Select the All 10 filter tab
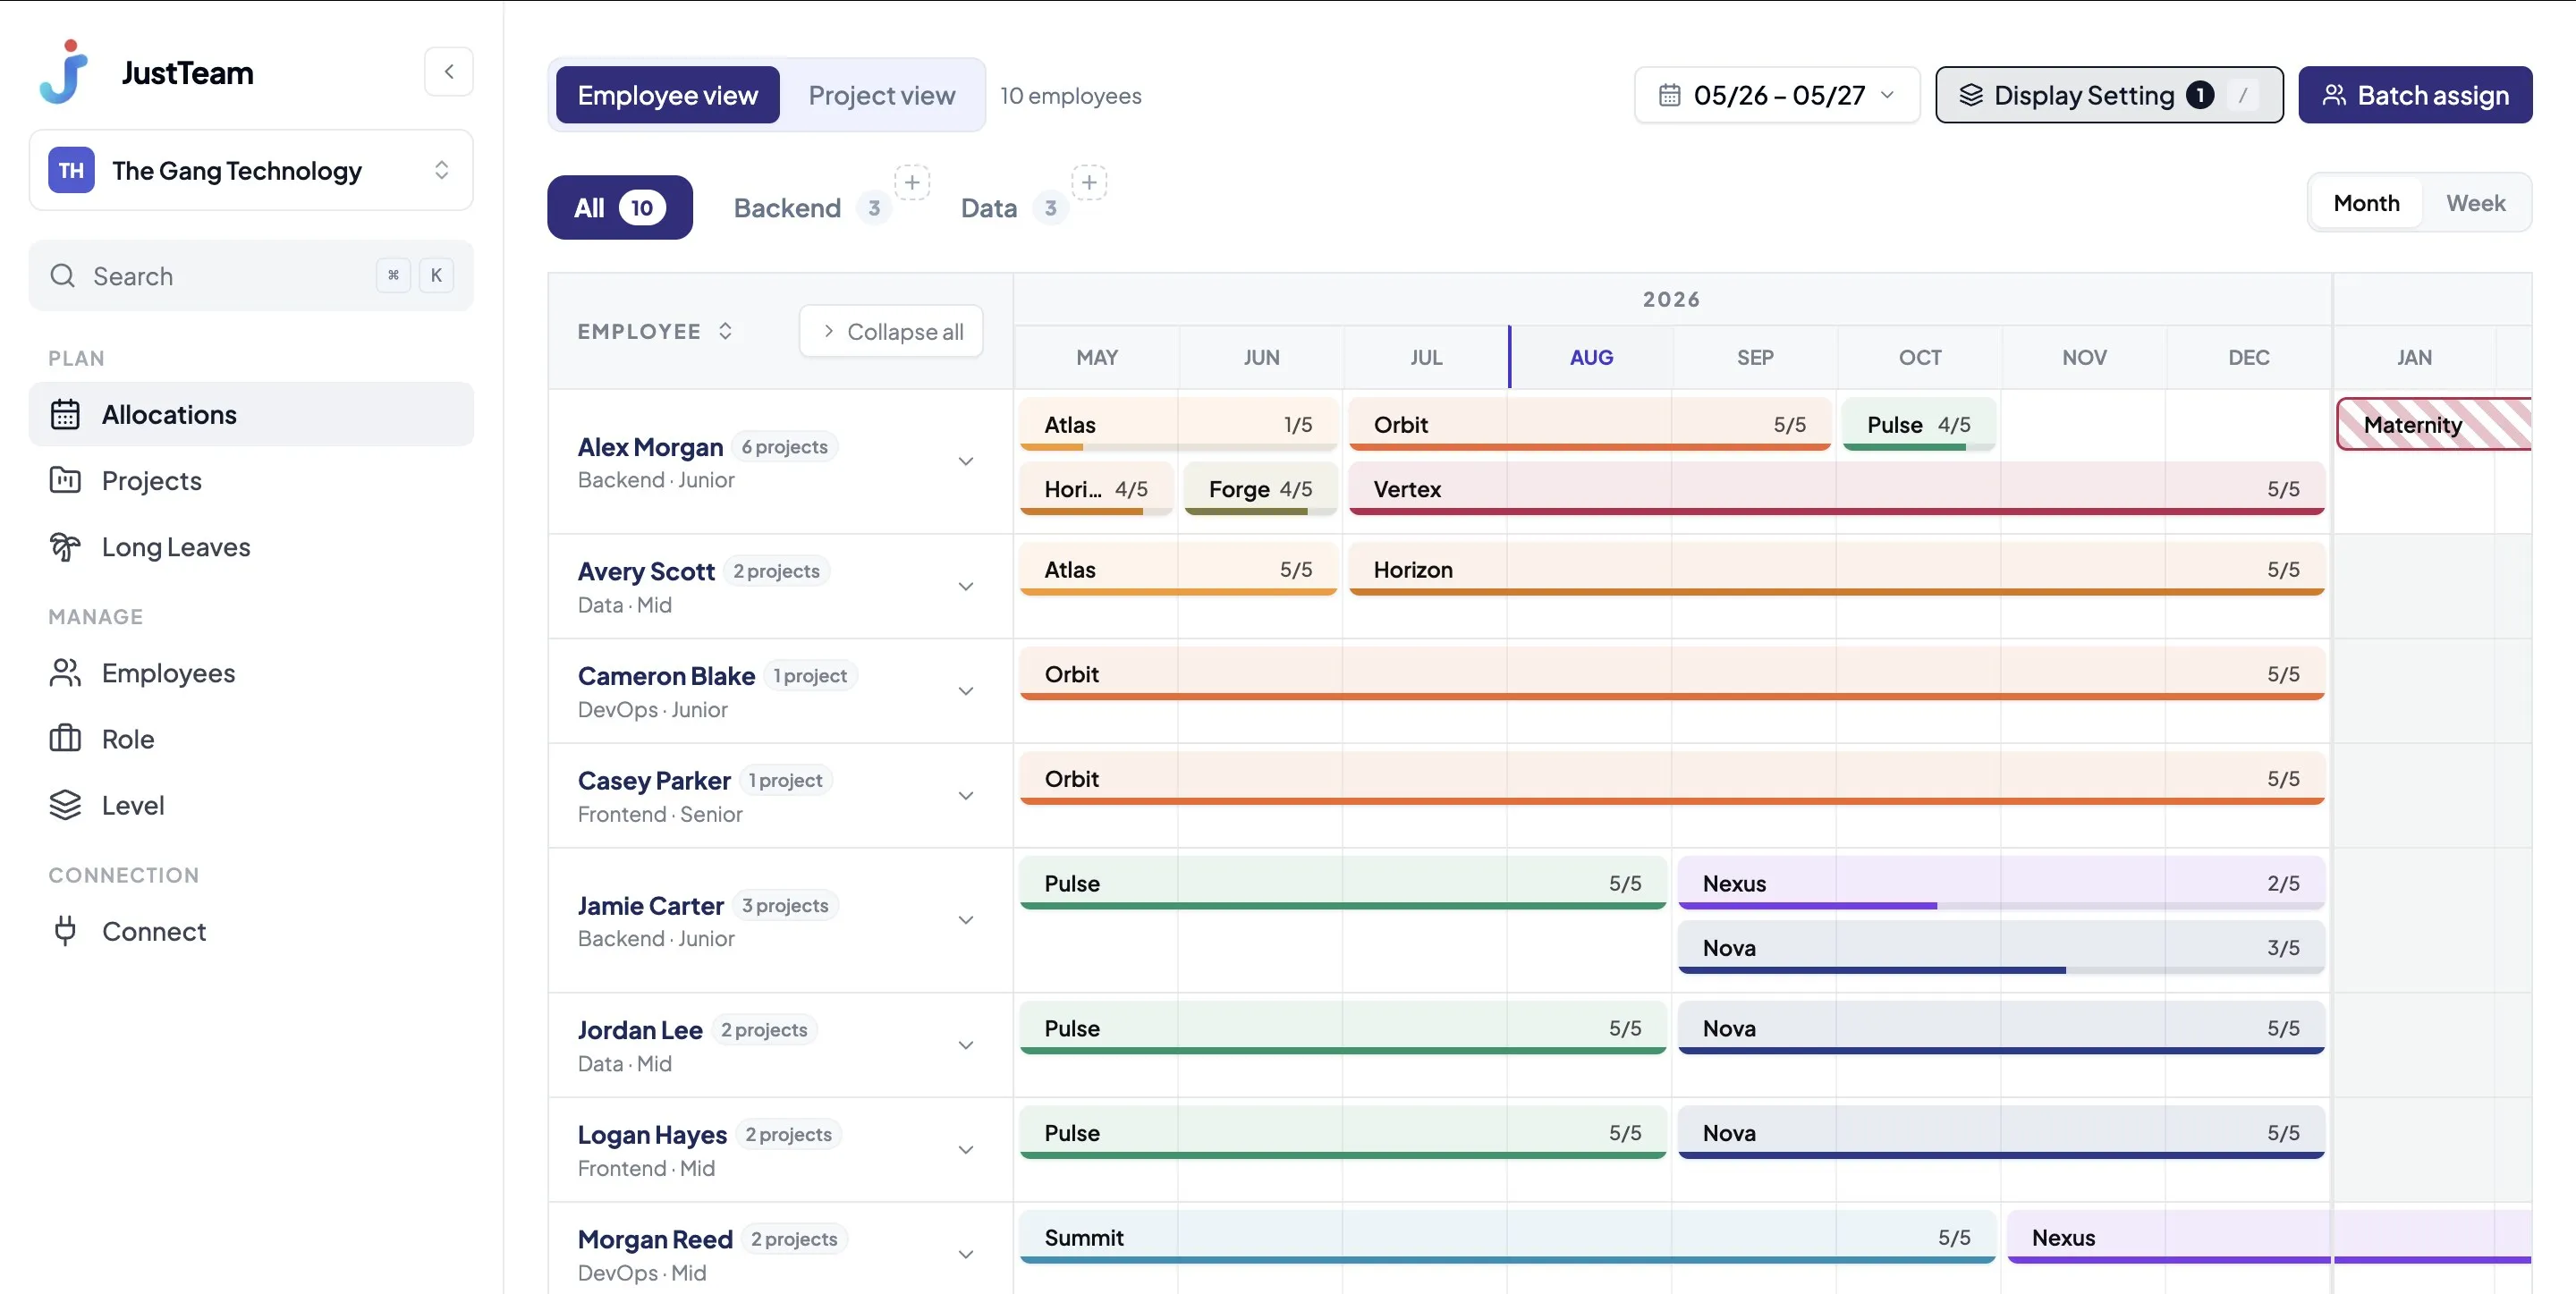 [x=619, y=207]
